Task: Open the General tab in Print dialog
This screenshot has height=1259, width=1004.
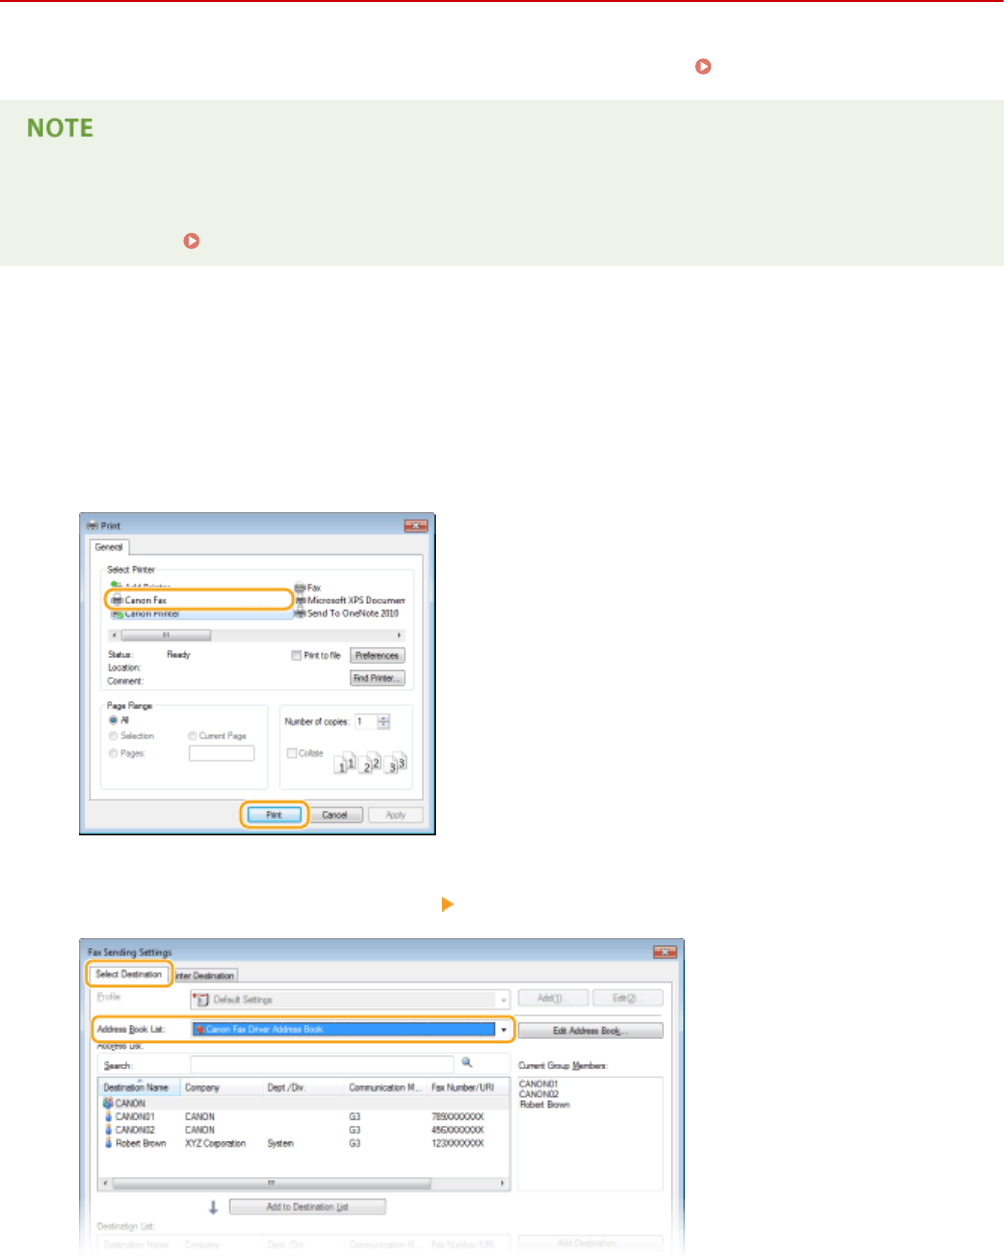Action: click(x=109, y=547)
